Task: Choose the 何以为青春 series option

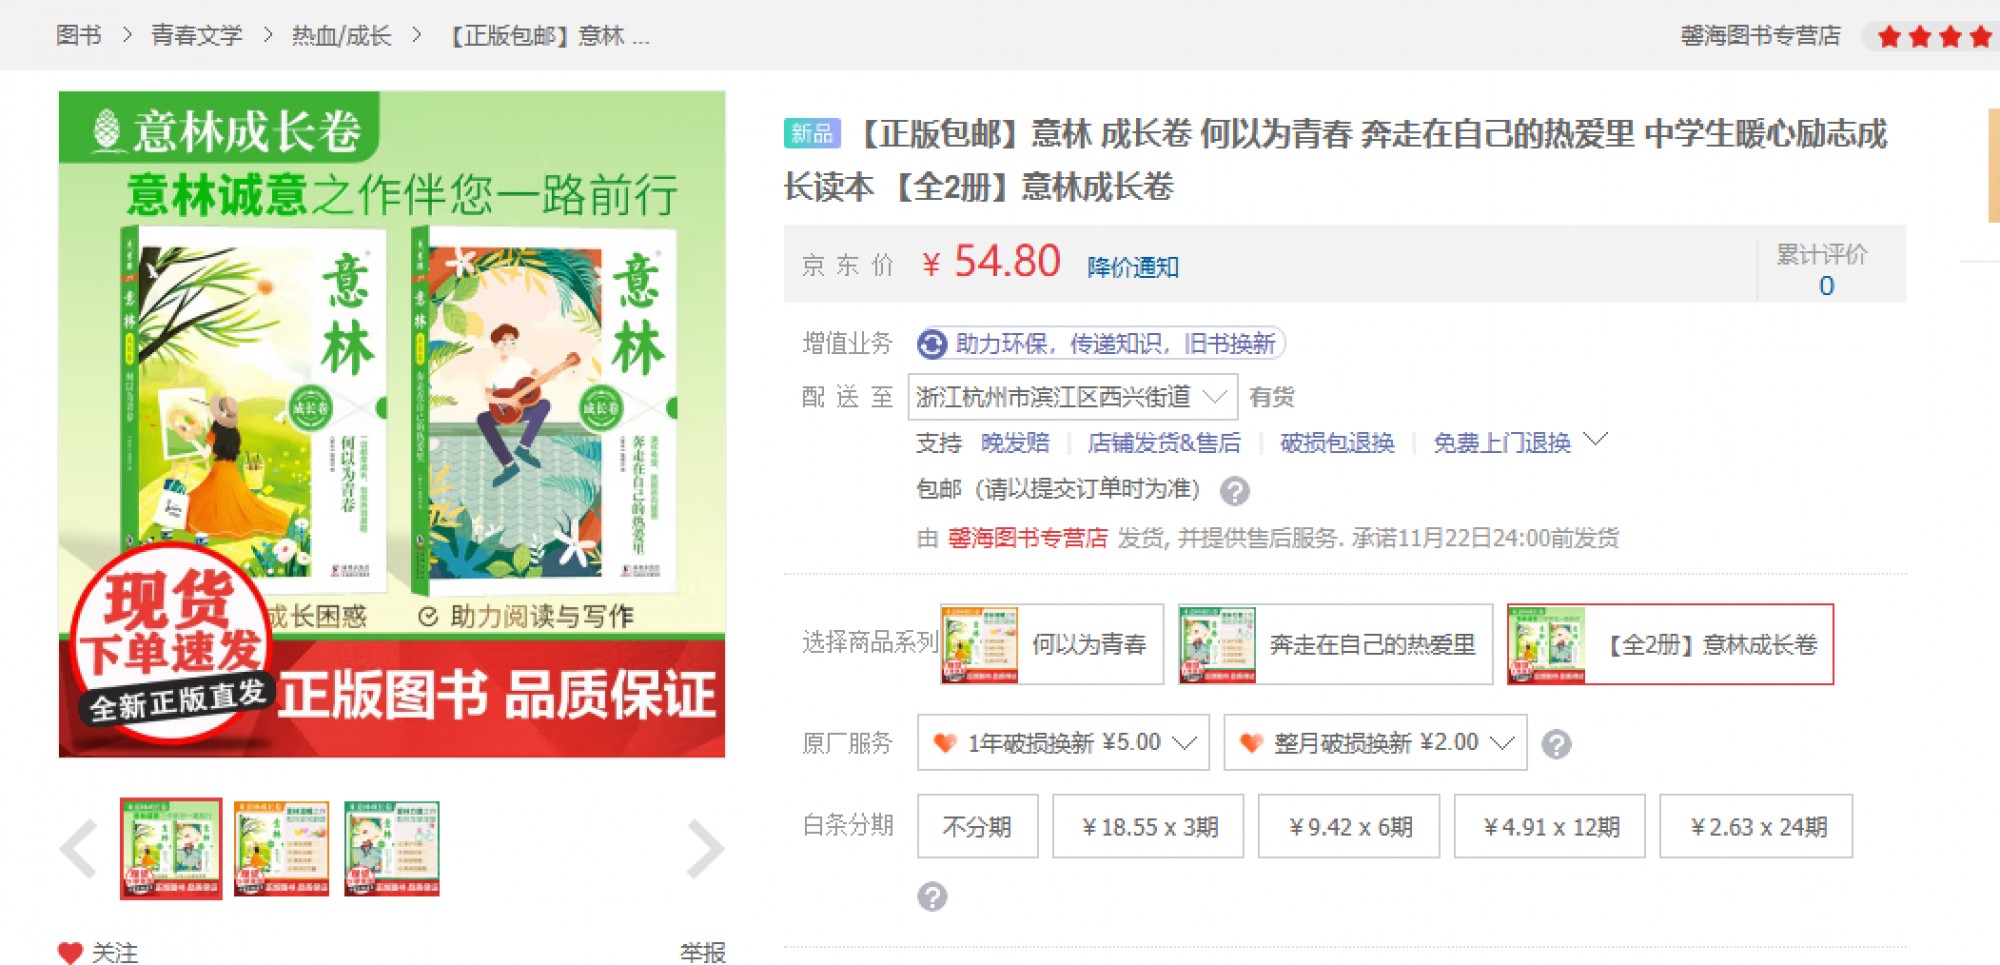Action: tap(1052, 644)
